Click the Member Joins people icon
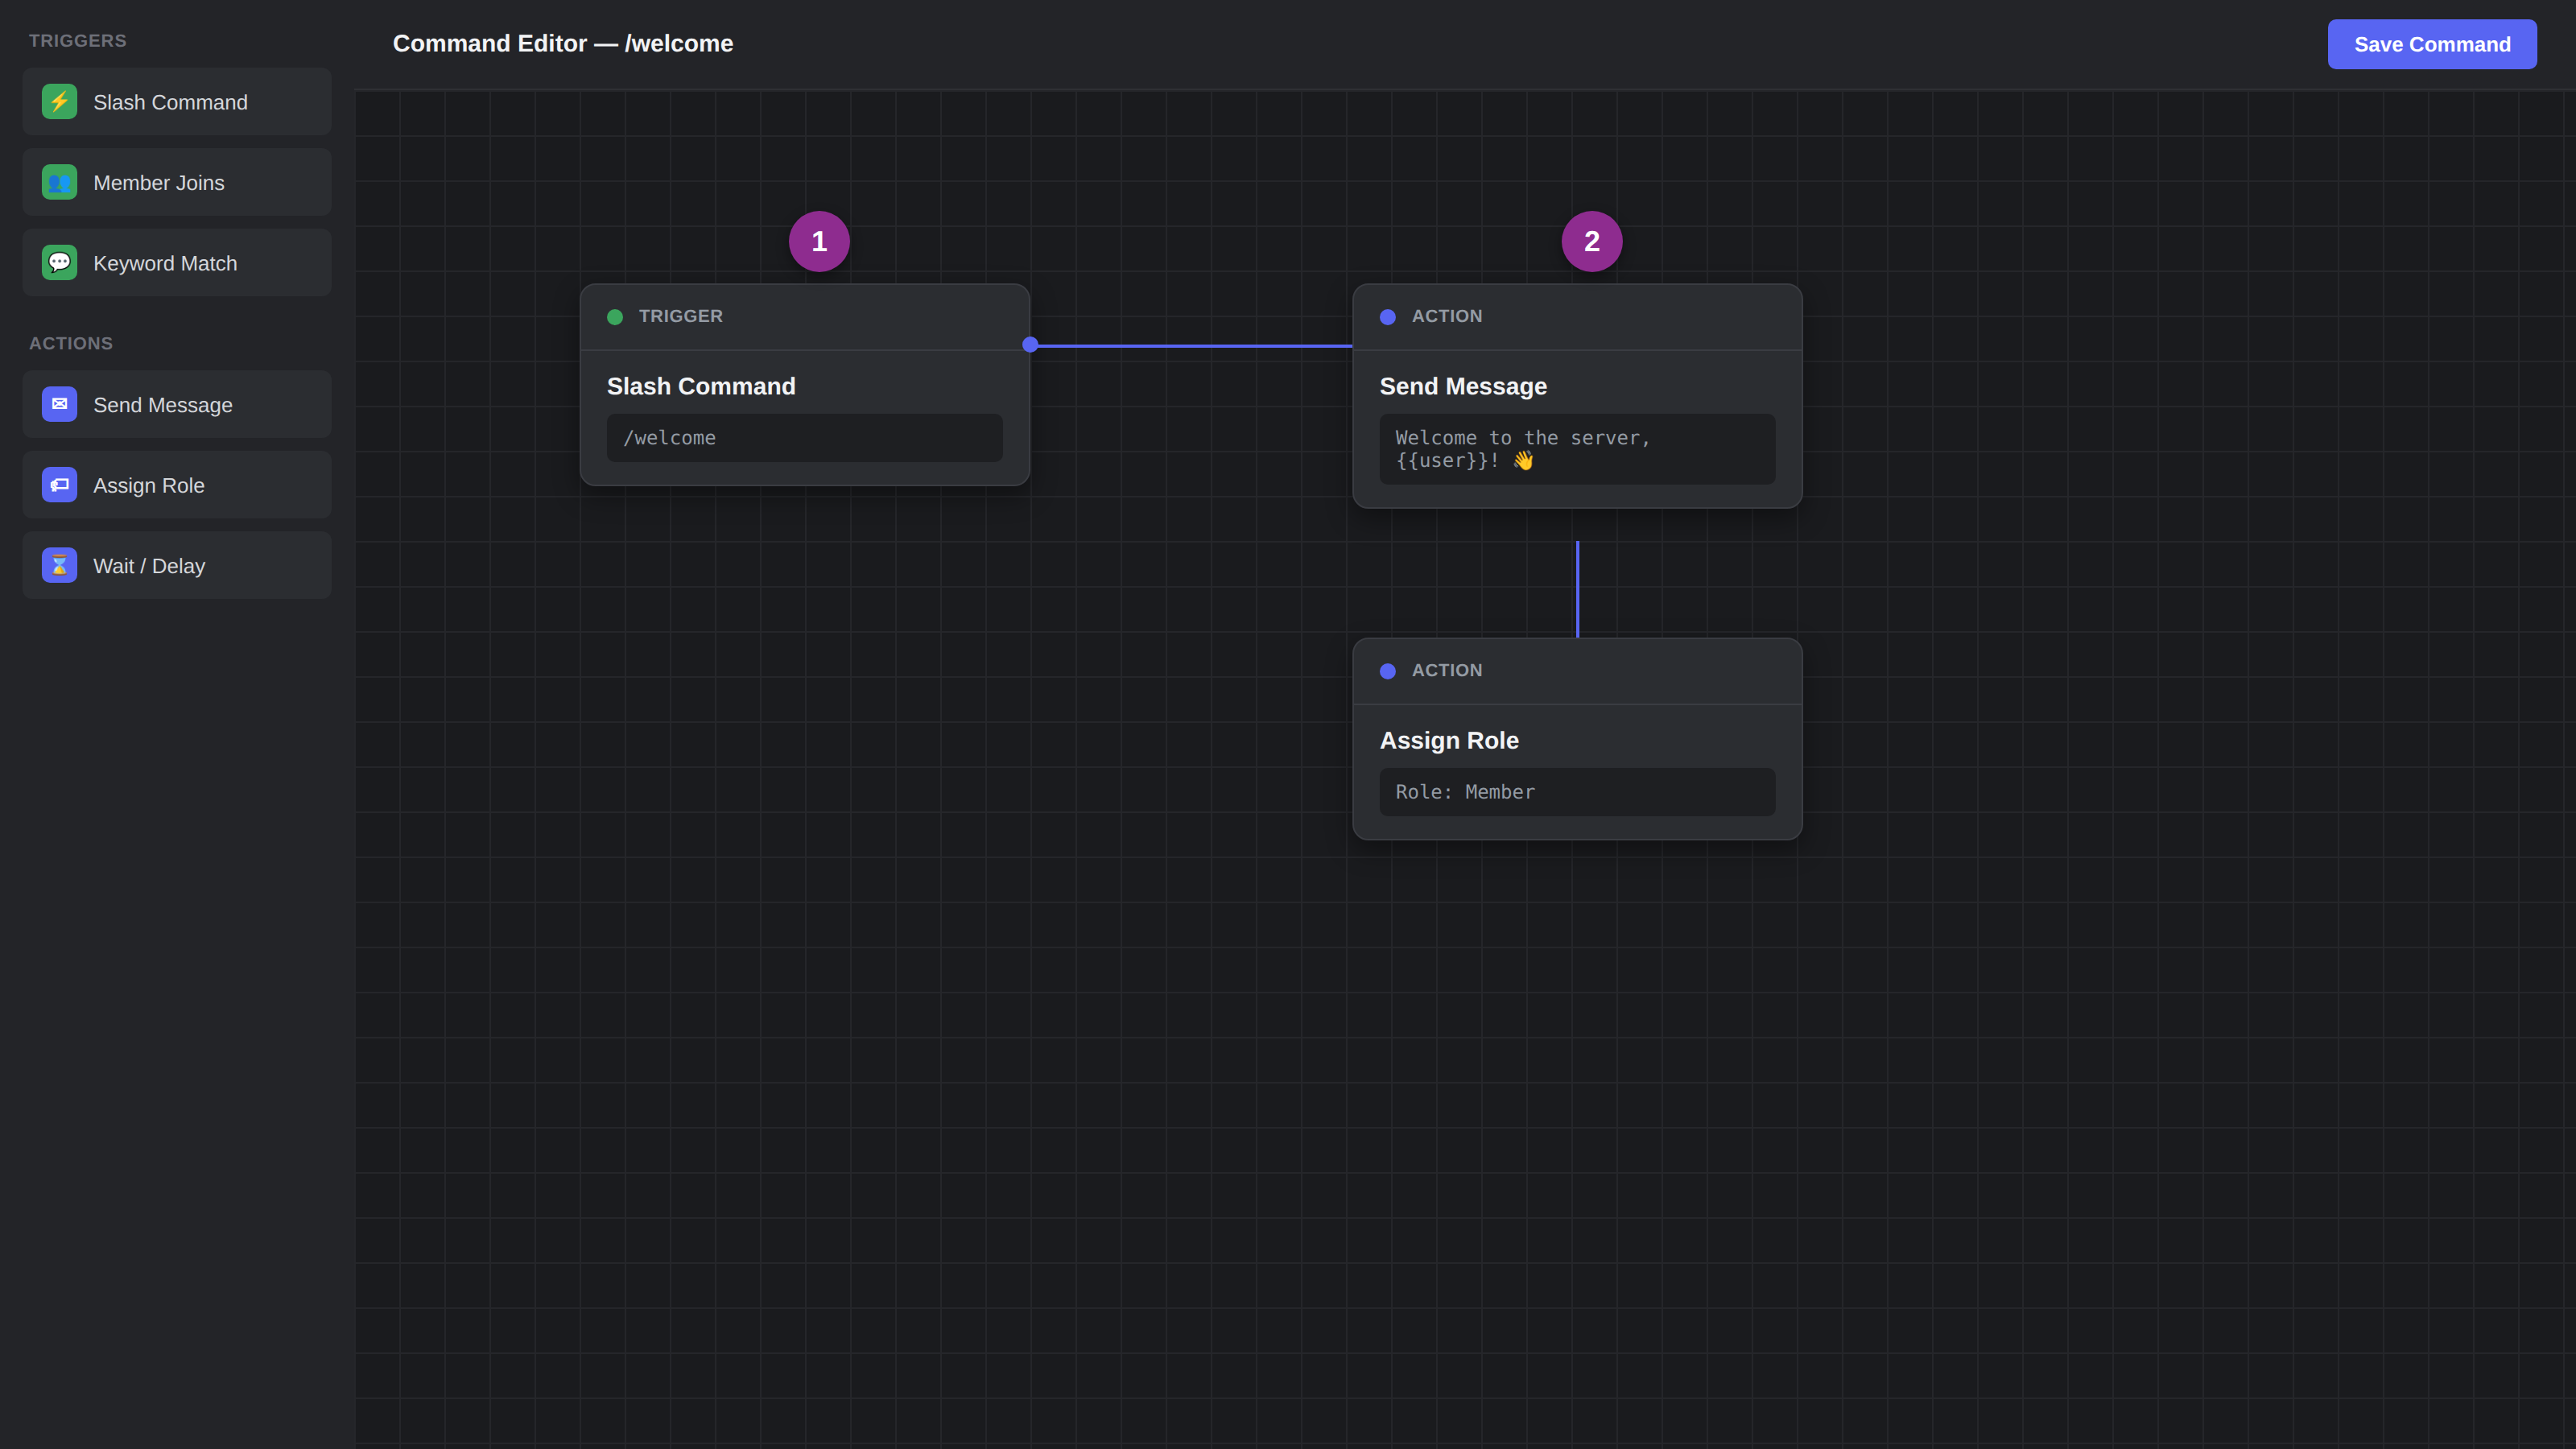This screenshot has height=1449, width=2576. point(59,182)
